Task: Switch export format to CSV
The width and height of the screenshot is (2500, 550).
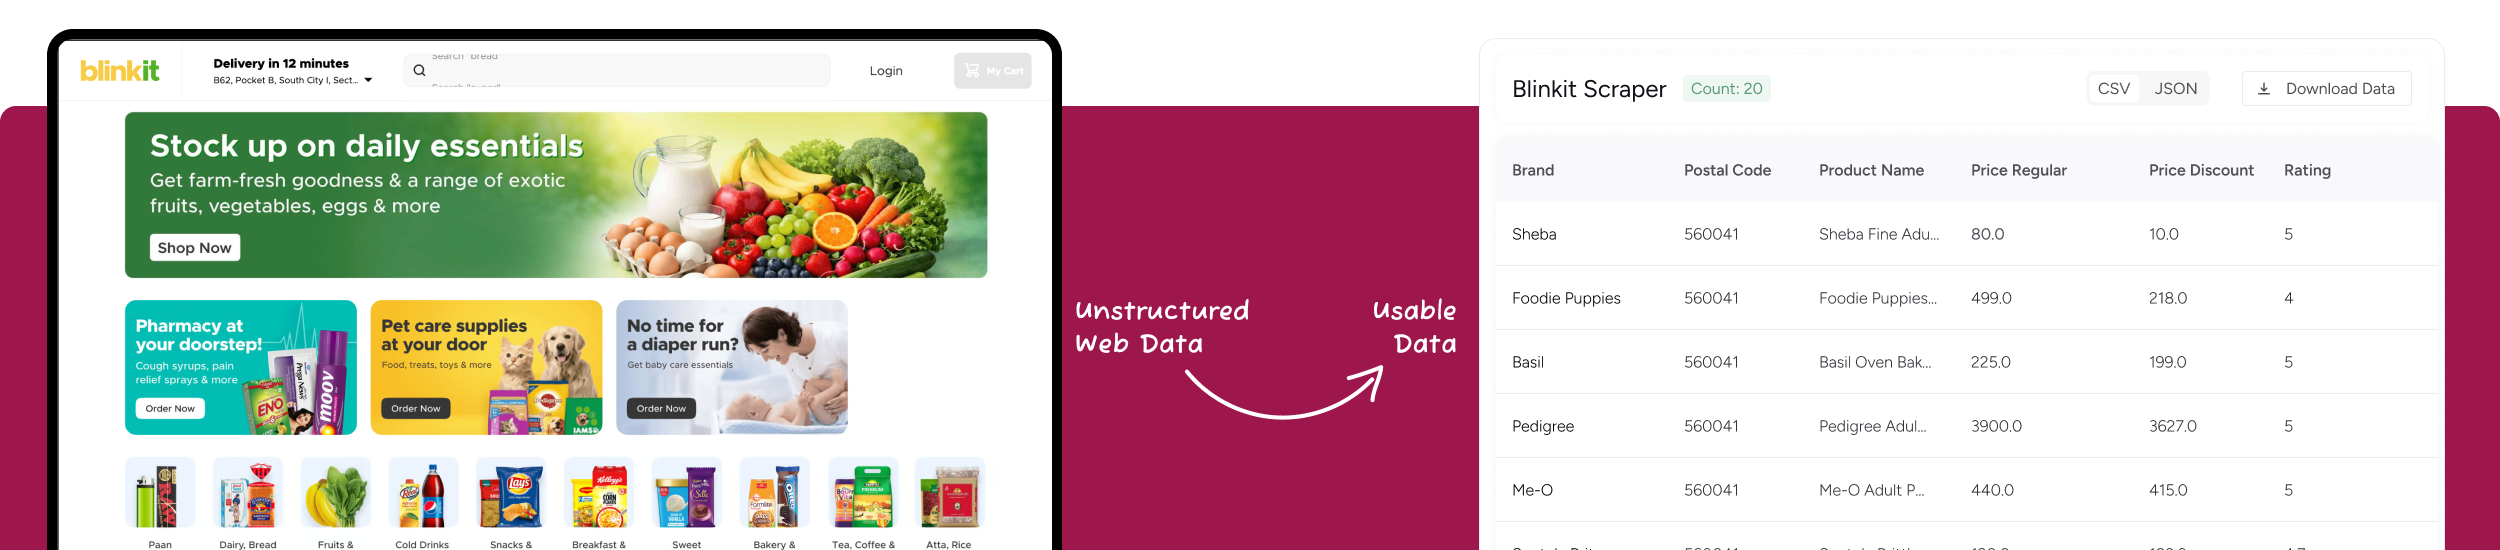Action: pyautogui.click(x=2113, y=89)
